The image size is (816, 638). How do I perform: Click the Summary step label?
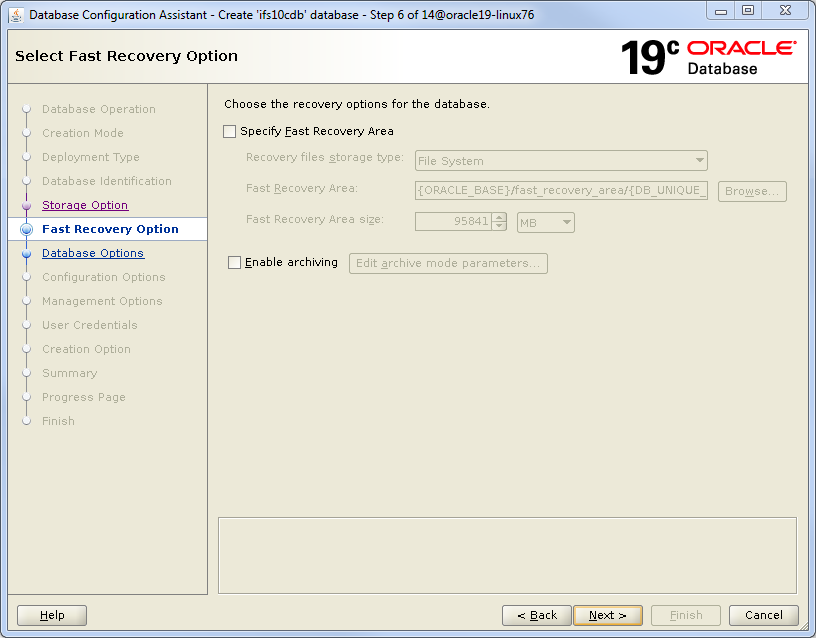70,373
